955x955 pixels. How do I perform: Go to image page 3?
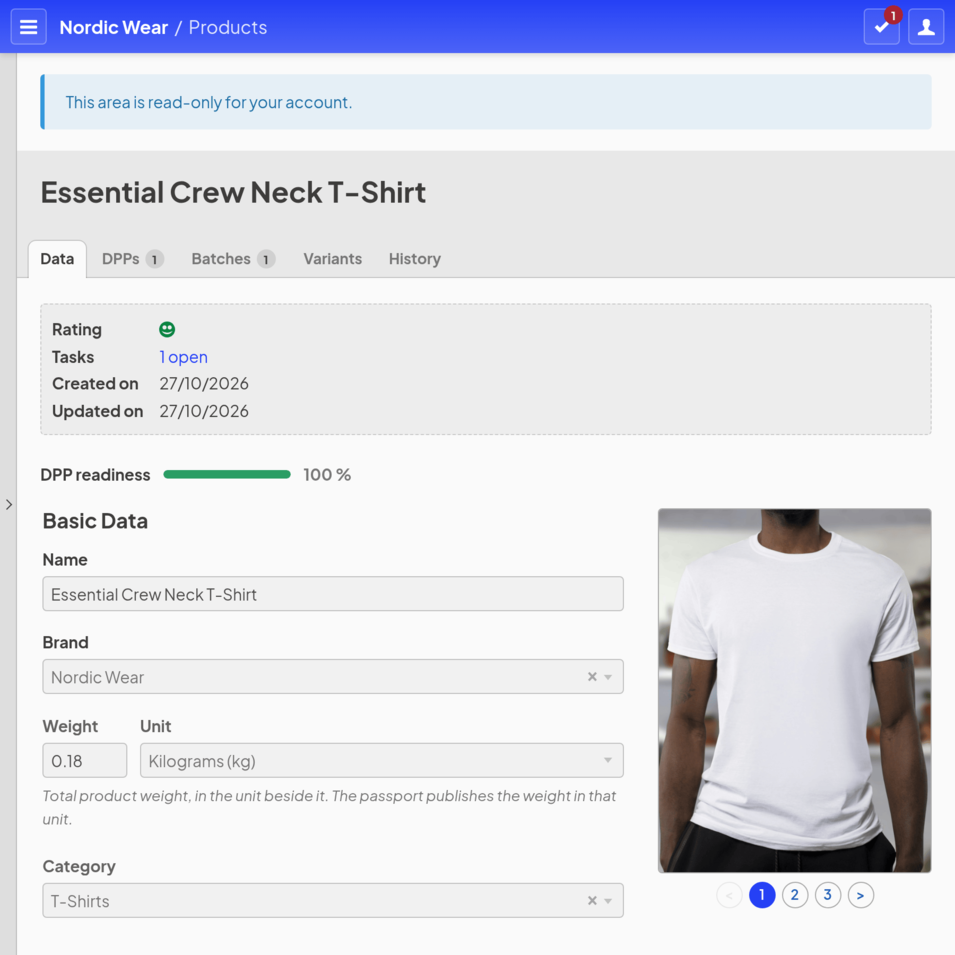(828, 895)
